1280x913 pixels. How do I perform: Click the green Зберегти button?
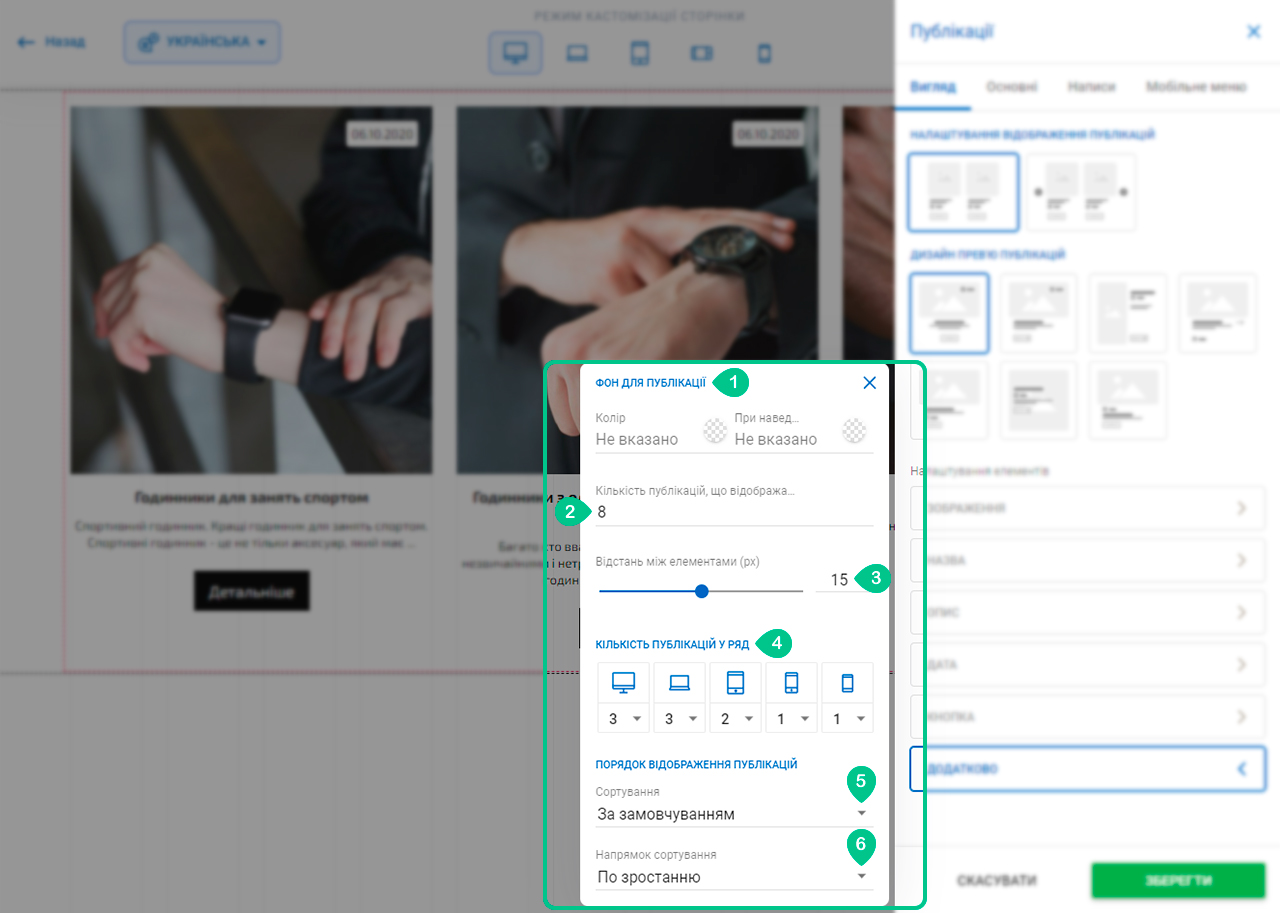[x=1178, y=881]
